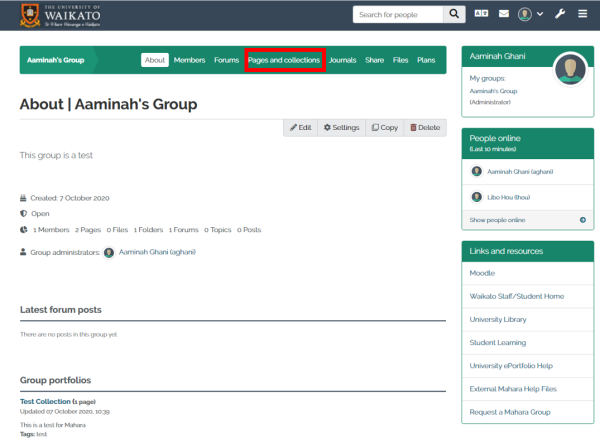Click the search magnifier button
600x443 pixels.
click(x=455, y=15)
